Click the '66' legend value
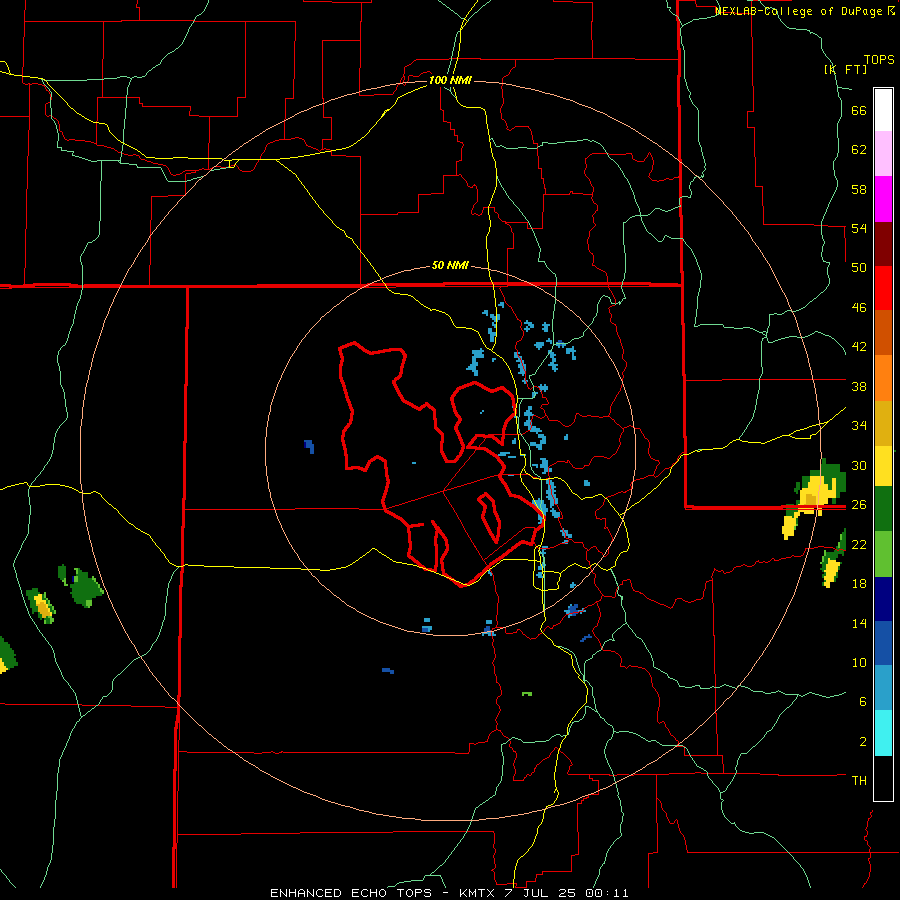 point(859,111)
